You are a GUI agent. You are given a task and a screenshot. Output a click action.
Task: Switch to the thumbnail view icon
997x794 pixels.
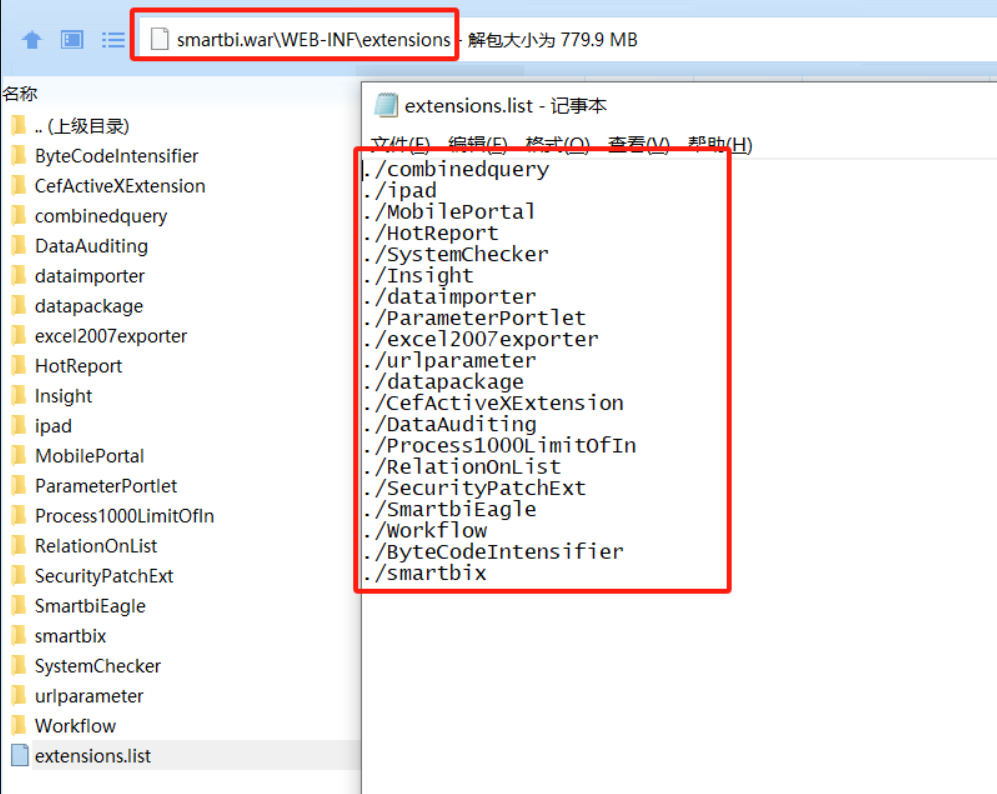click(72, 40)
